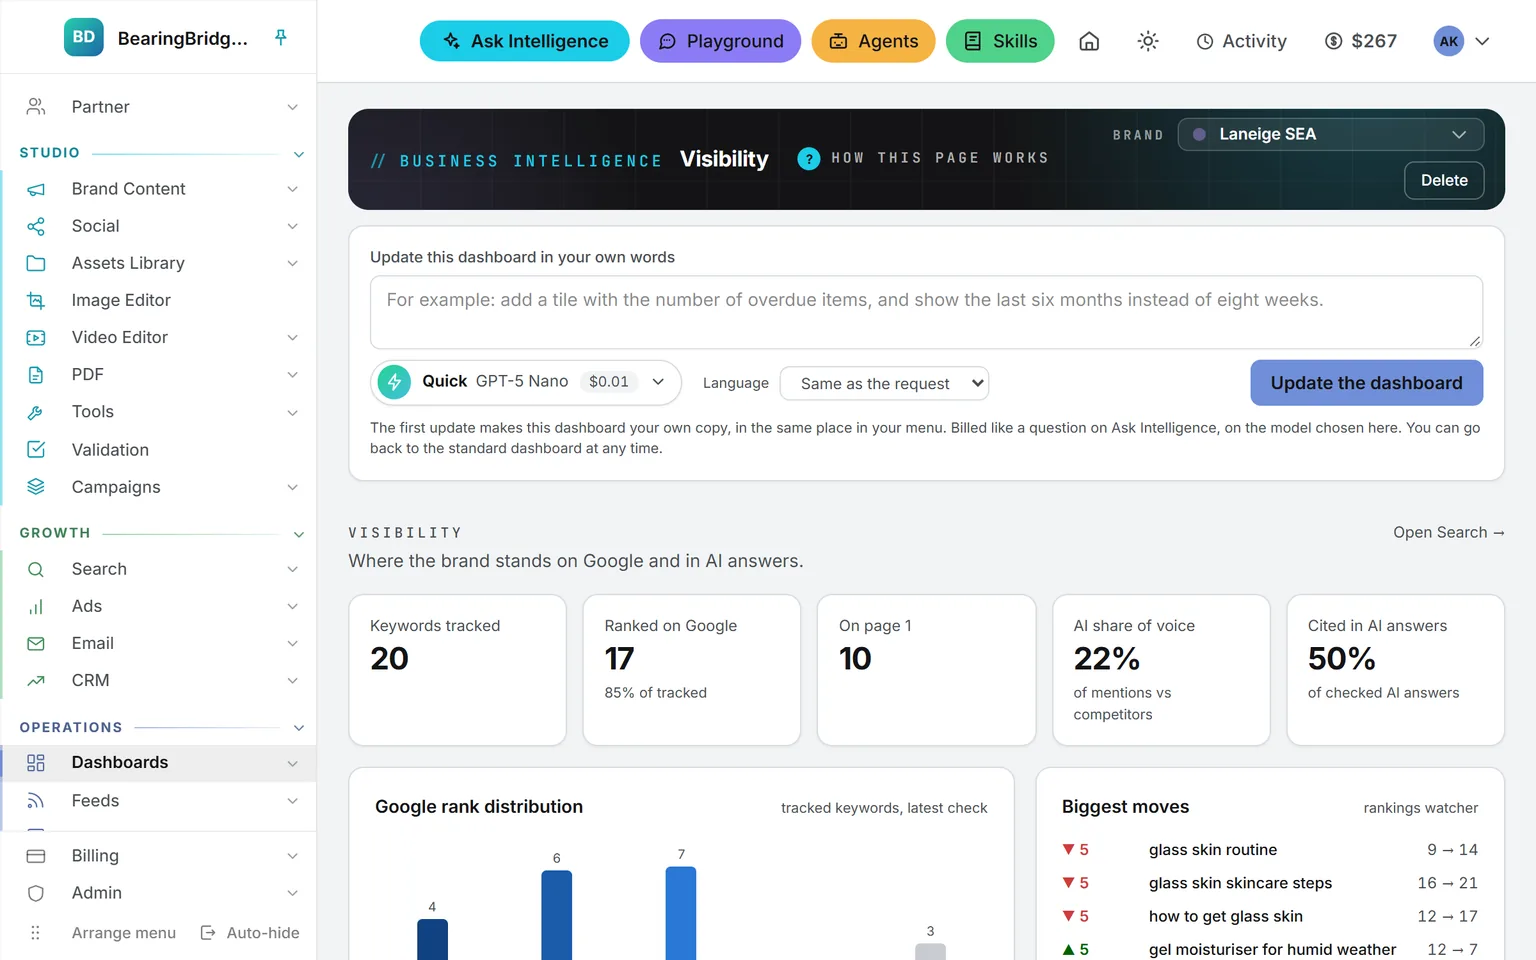
Task: Click the Feeds RSS icon
Action: click(36, 801)
